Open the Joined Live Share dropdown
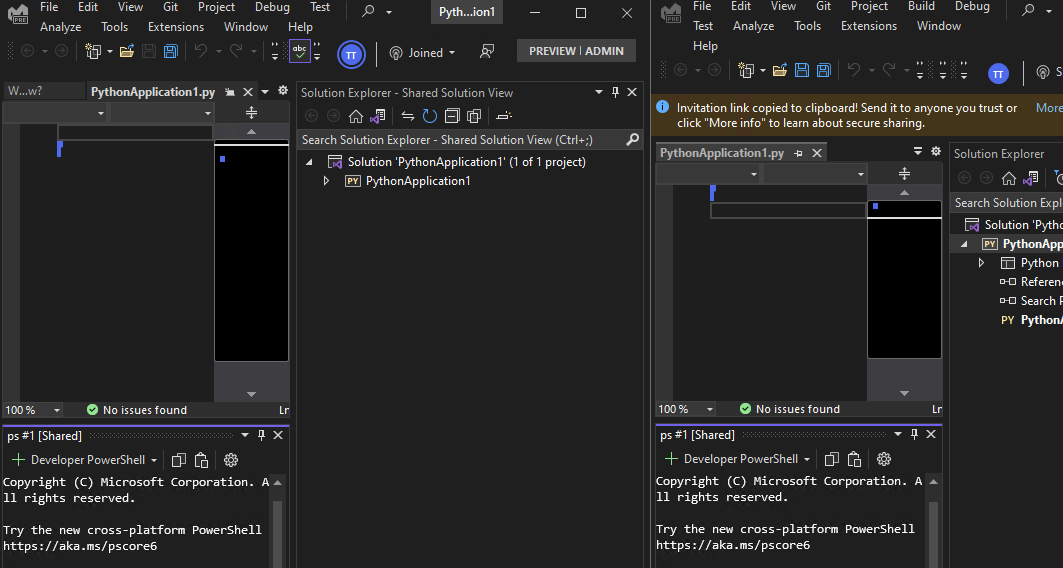This screenshot has width=1063, height=568. pos(452,53)
